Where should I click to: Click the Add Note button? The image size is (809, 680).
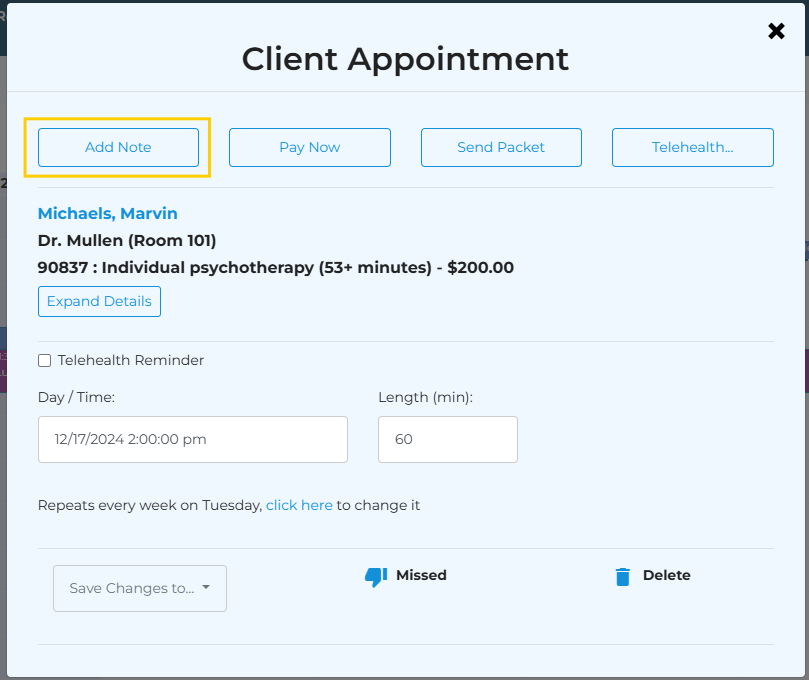(118, 148)
